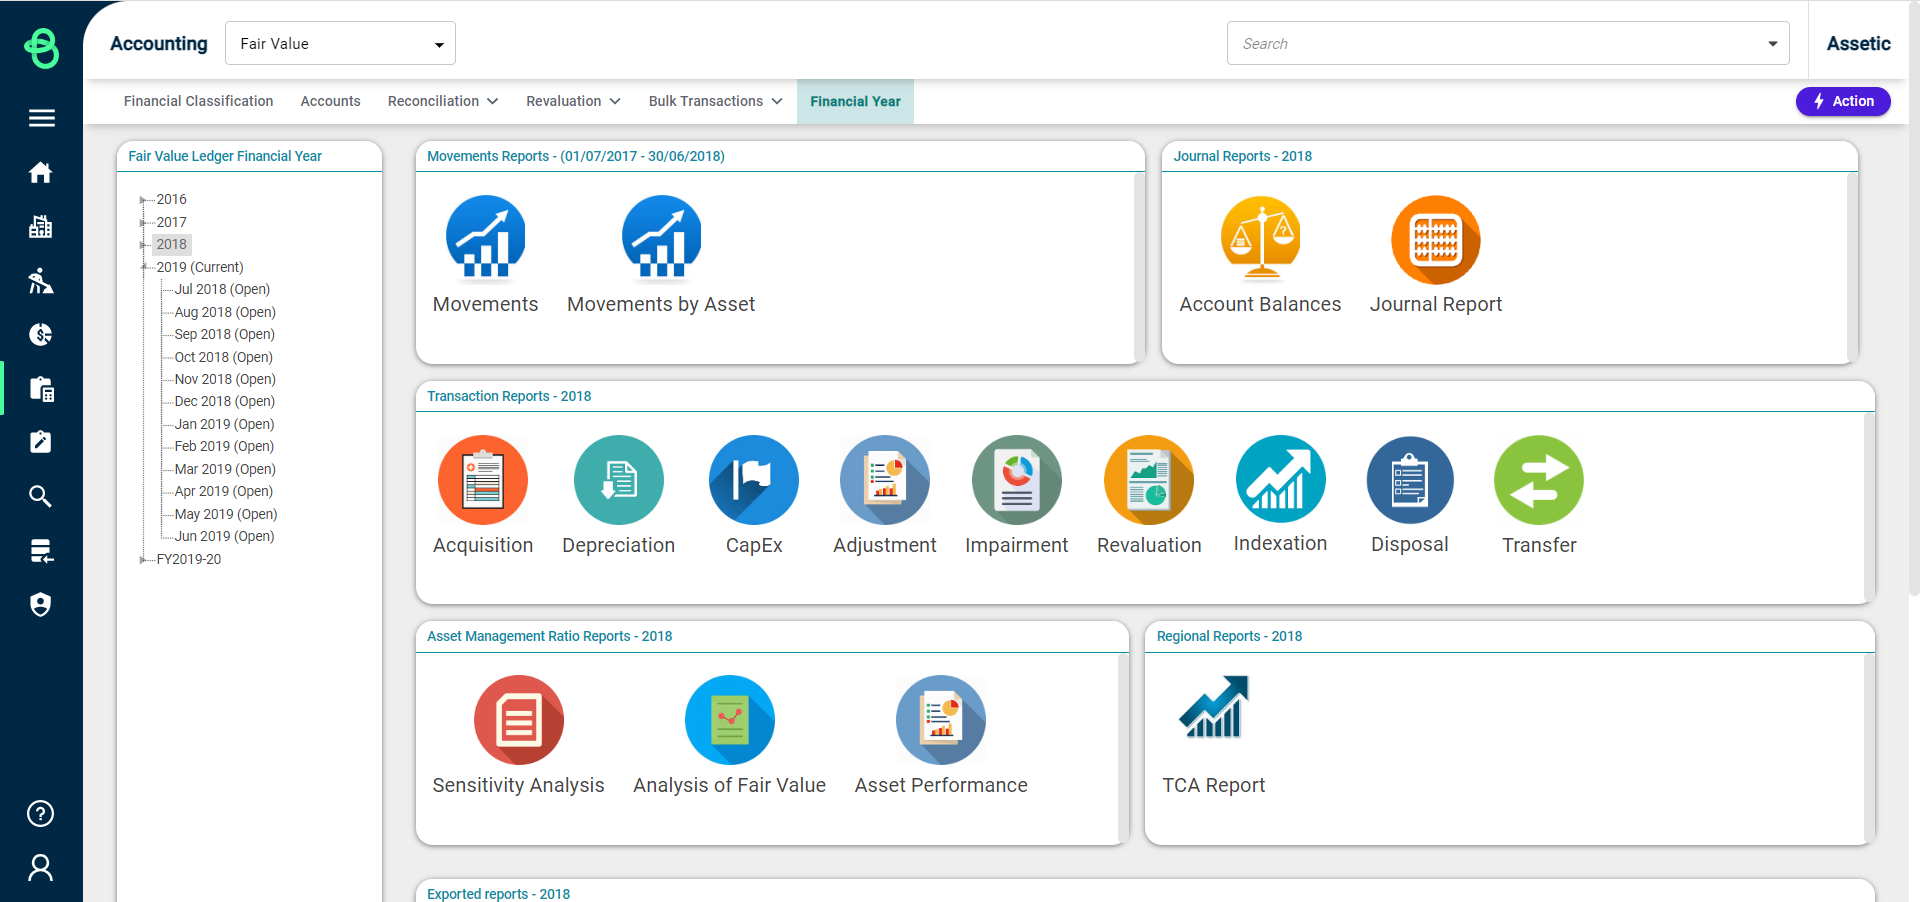Open the help question mark icon
Screen dimensions: 1920x902
tap(41, 814)
